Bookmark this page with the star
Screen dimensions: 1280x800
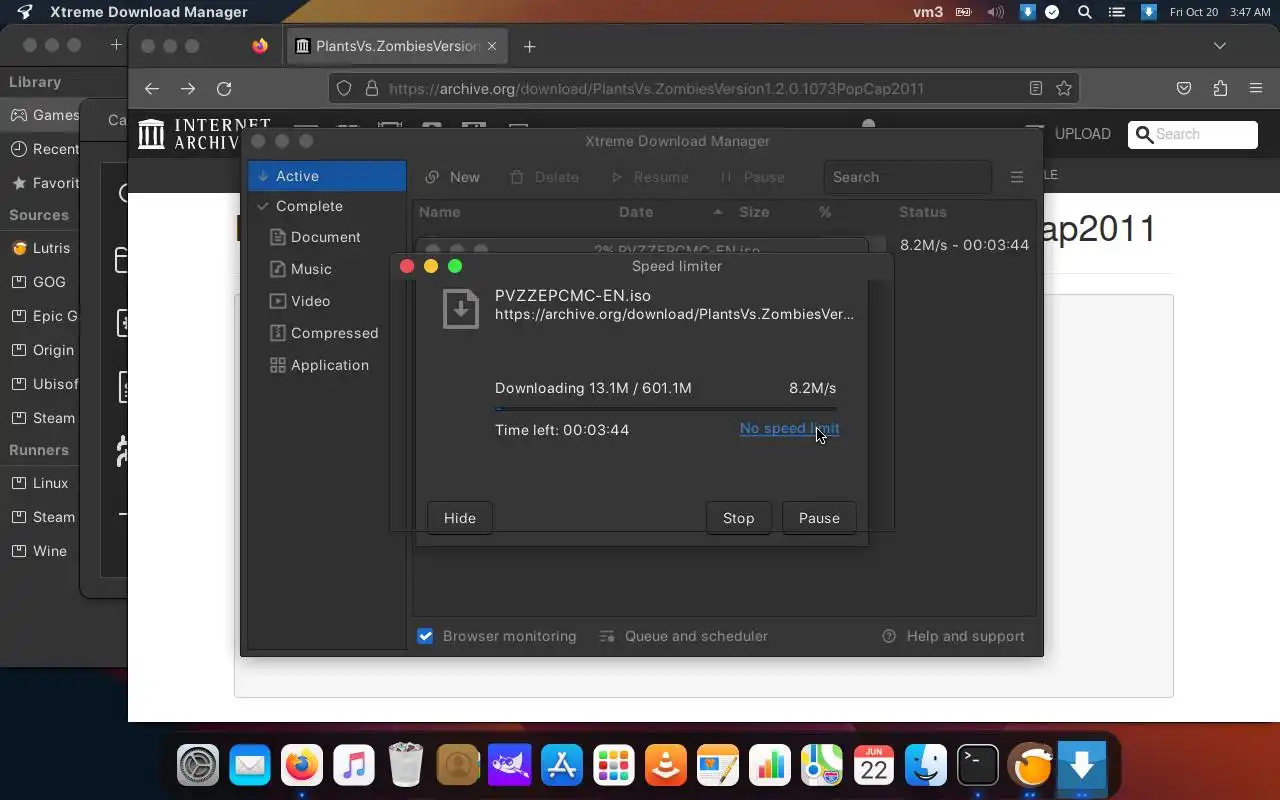coord(1064,88)
